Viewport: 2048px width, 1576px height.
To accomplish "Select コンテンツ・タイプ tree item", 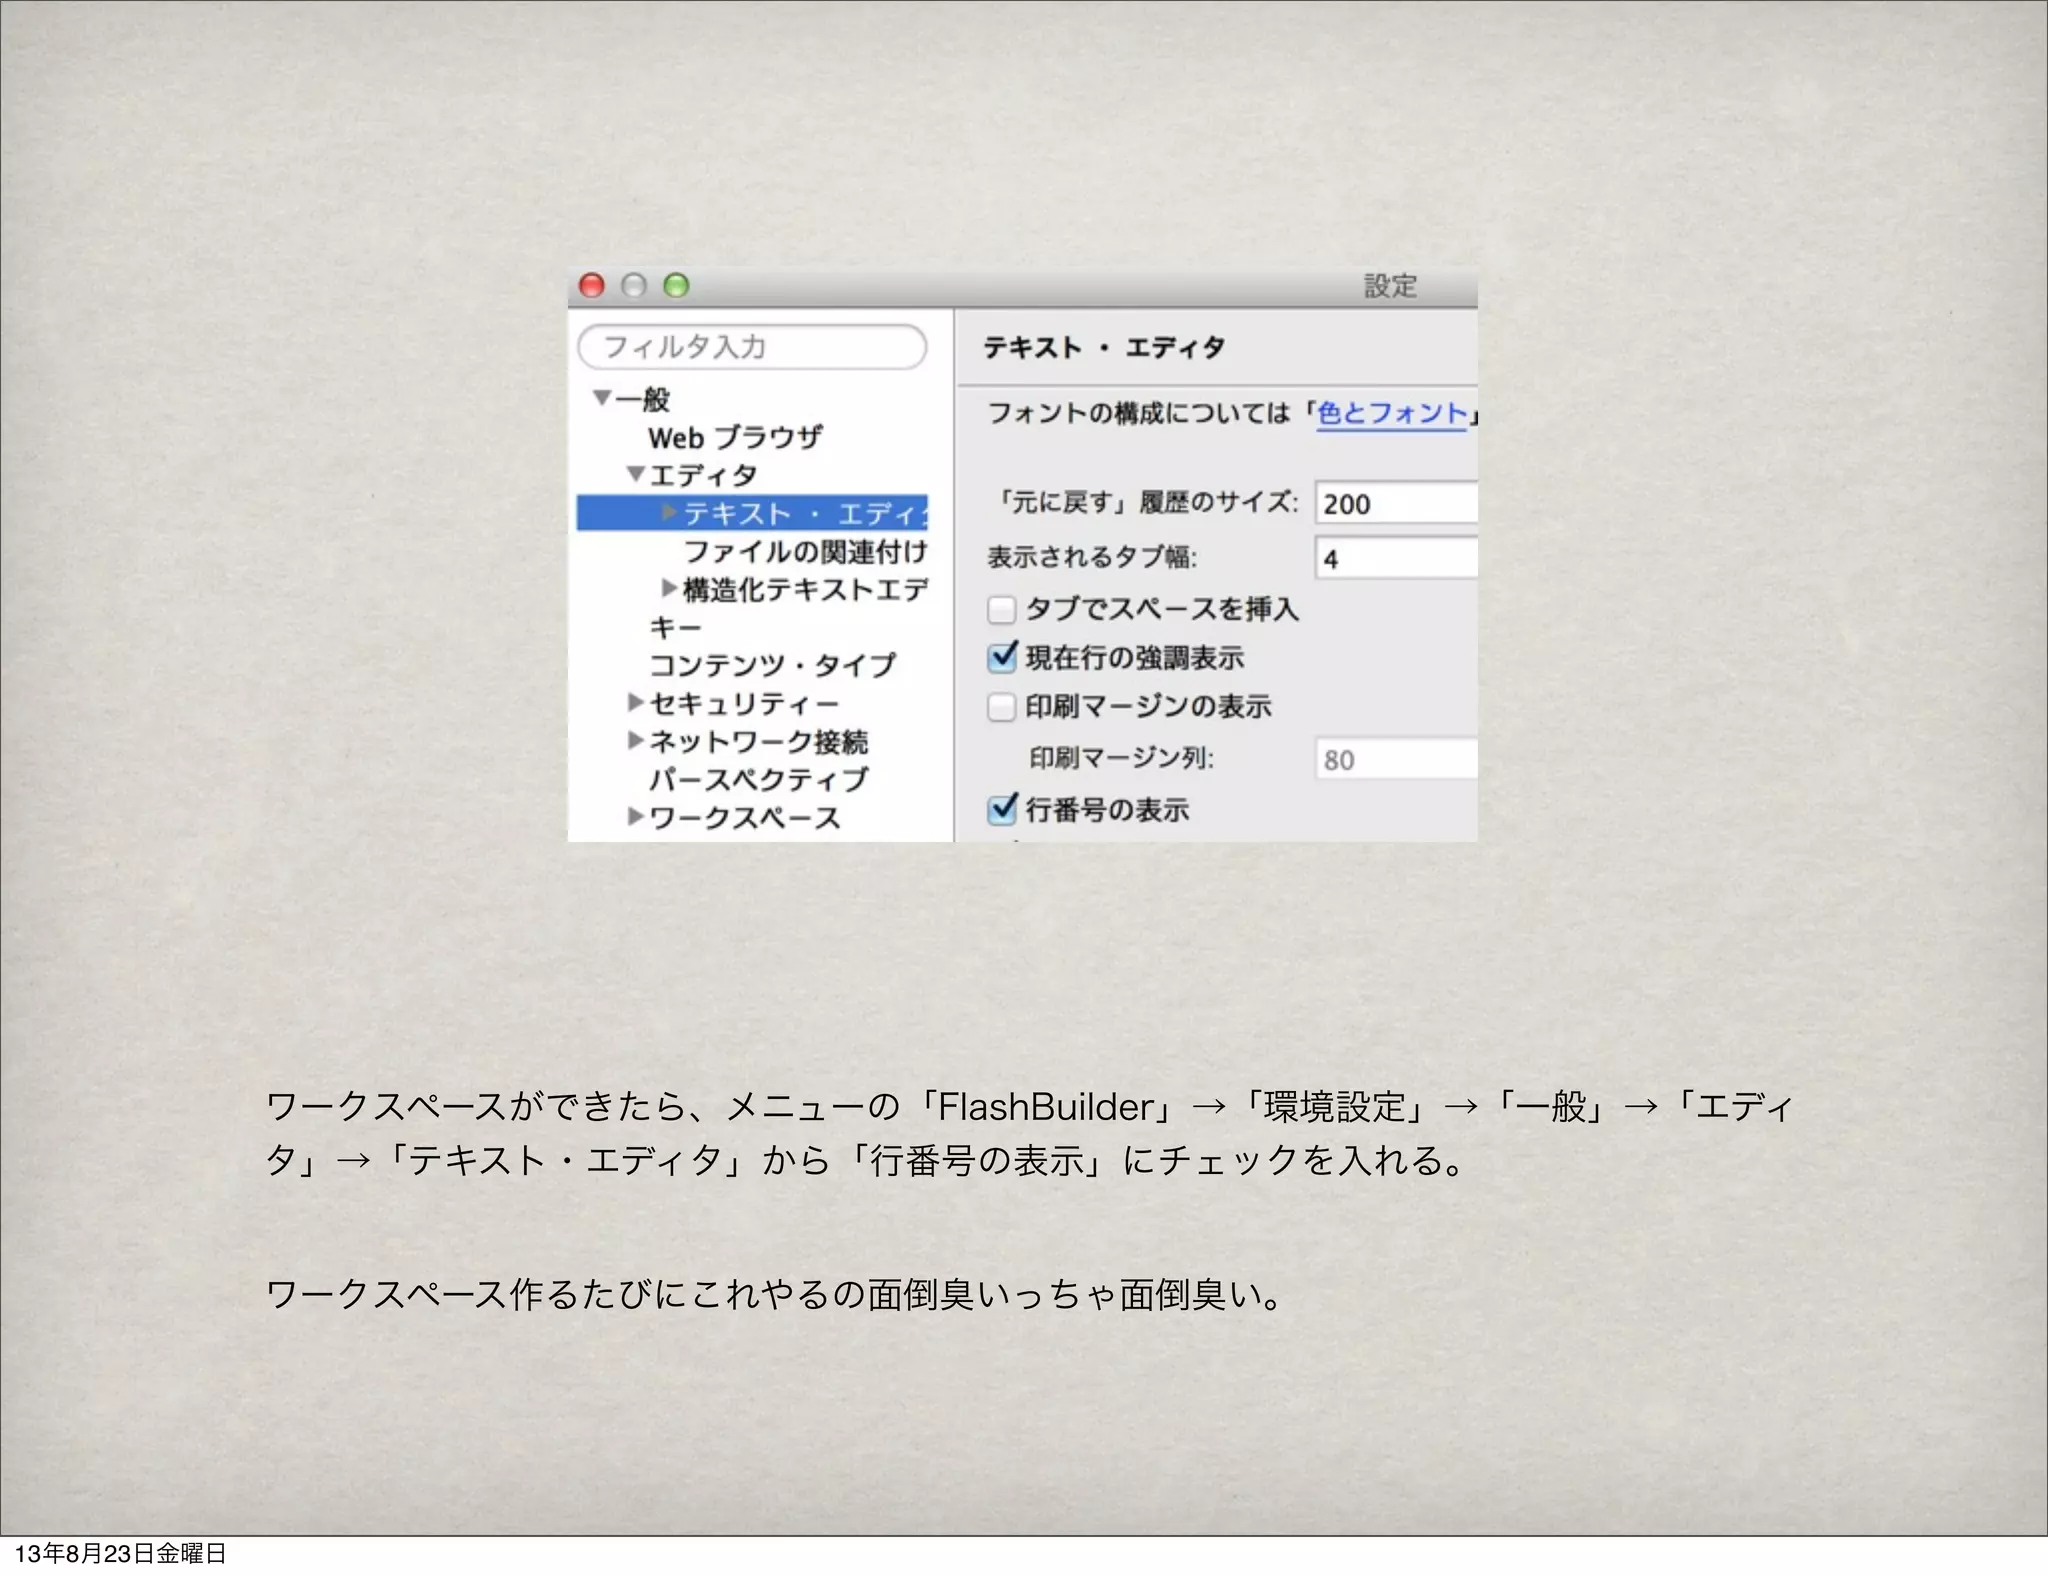I will [772, 665].
